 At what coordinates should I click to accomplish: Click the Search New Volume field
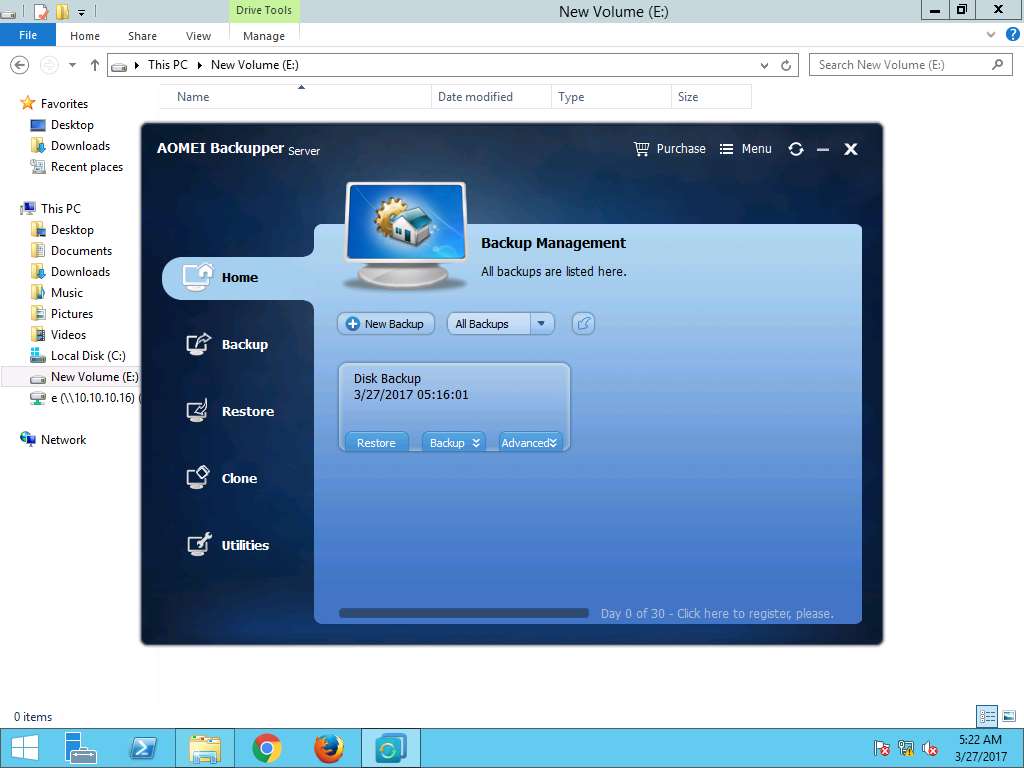click(x=910, y=65)
